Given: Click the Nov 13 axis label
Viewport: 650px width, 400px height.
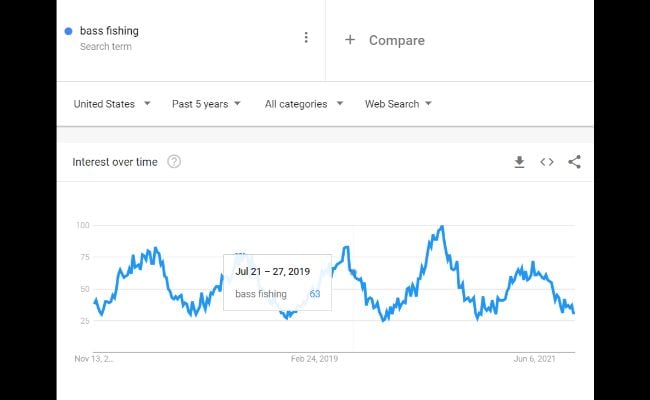Looking at the screenshot, I should click(94, 359).
